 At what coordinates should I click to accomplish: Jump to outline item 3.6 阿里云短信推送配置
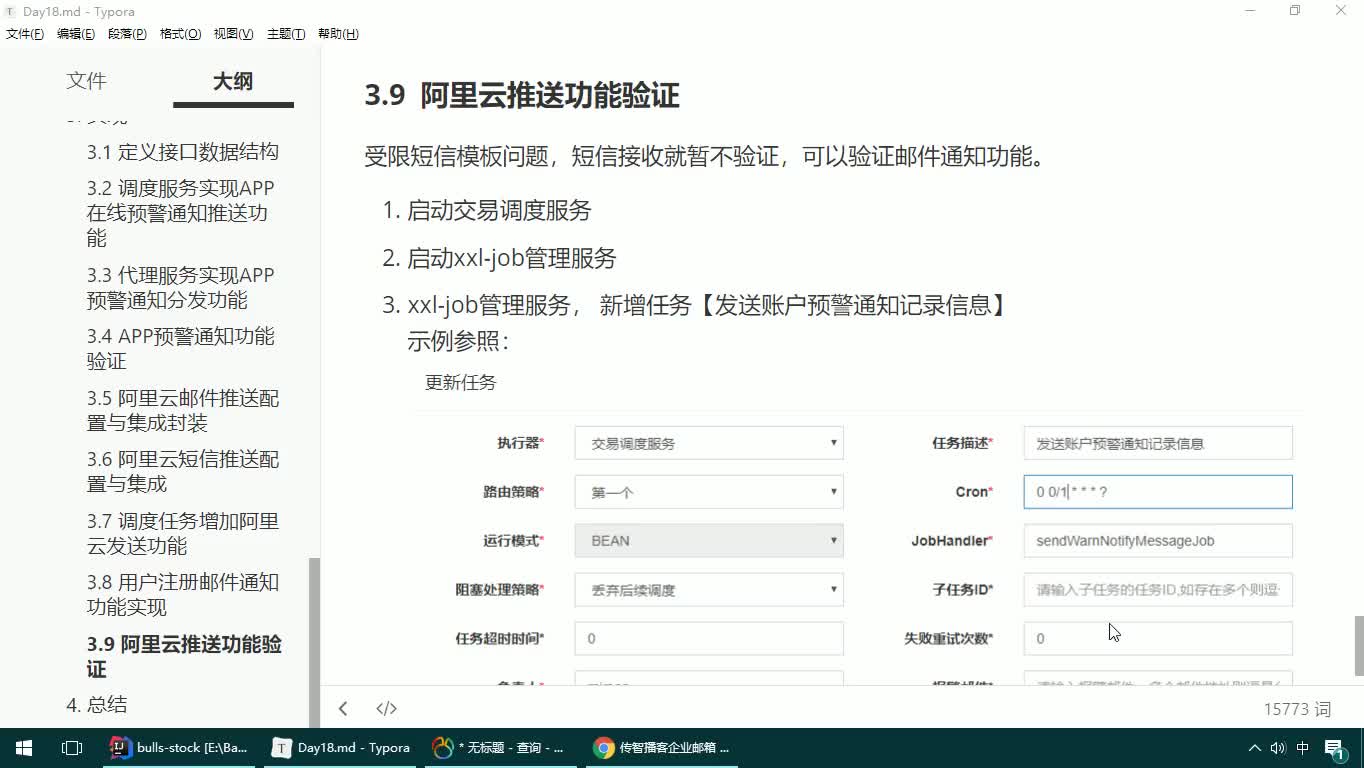(183, 471)
